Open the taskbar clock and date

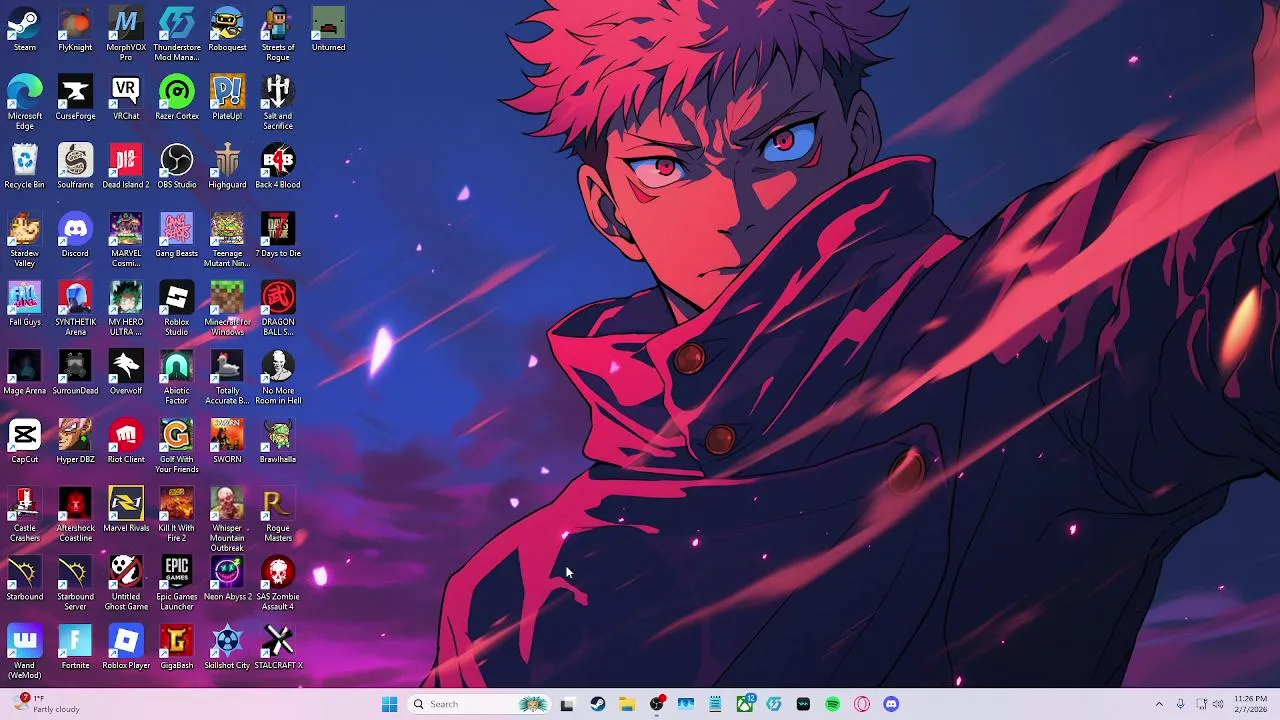pyautogui.click(x=1250, y=704)
